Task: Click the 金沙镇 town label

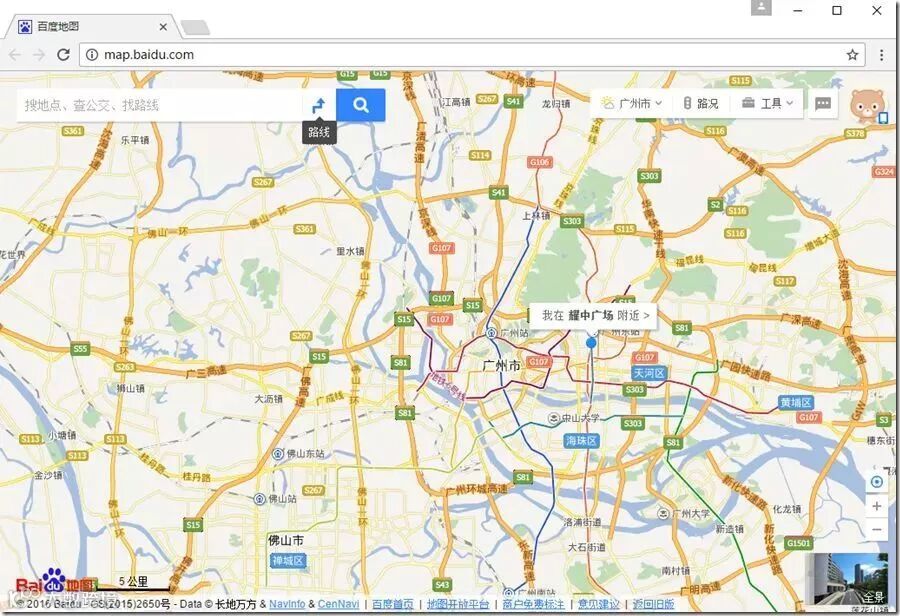Action: click(x=48, y=475)
